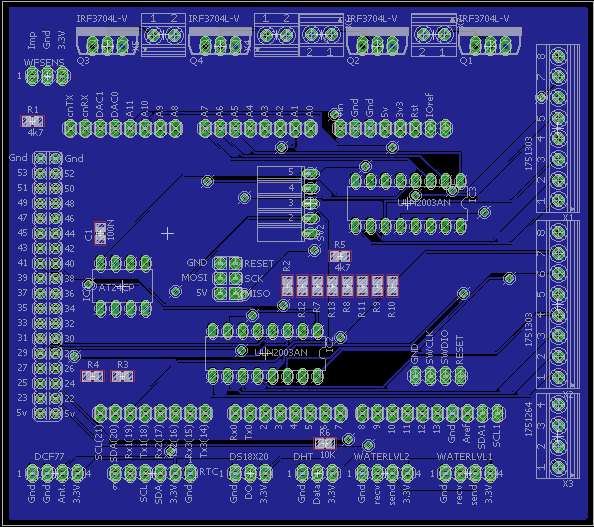
Task: Click the MOSI pad on ISP header
Action: coord(220,278)
